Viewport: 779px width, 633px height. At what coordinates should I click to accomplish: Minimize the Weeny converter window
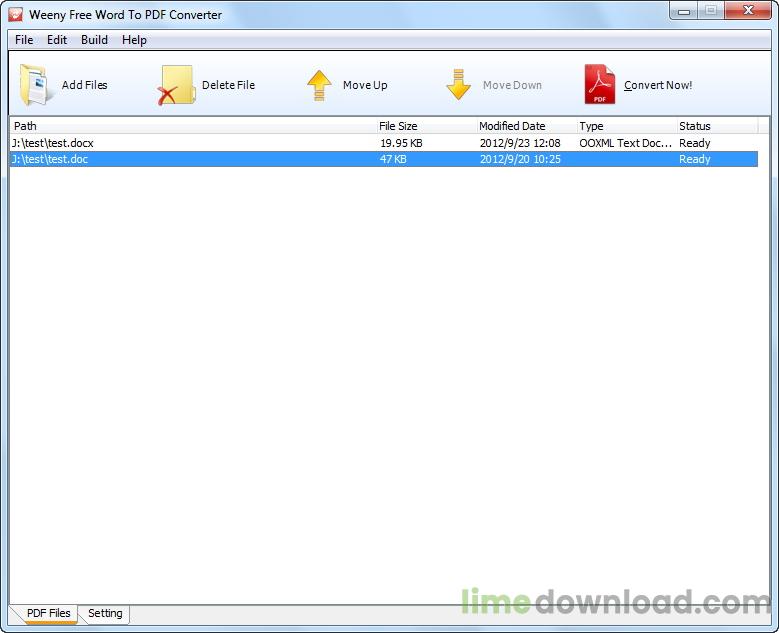684,11
